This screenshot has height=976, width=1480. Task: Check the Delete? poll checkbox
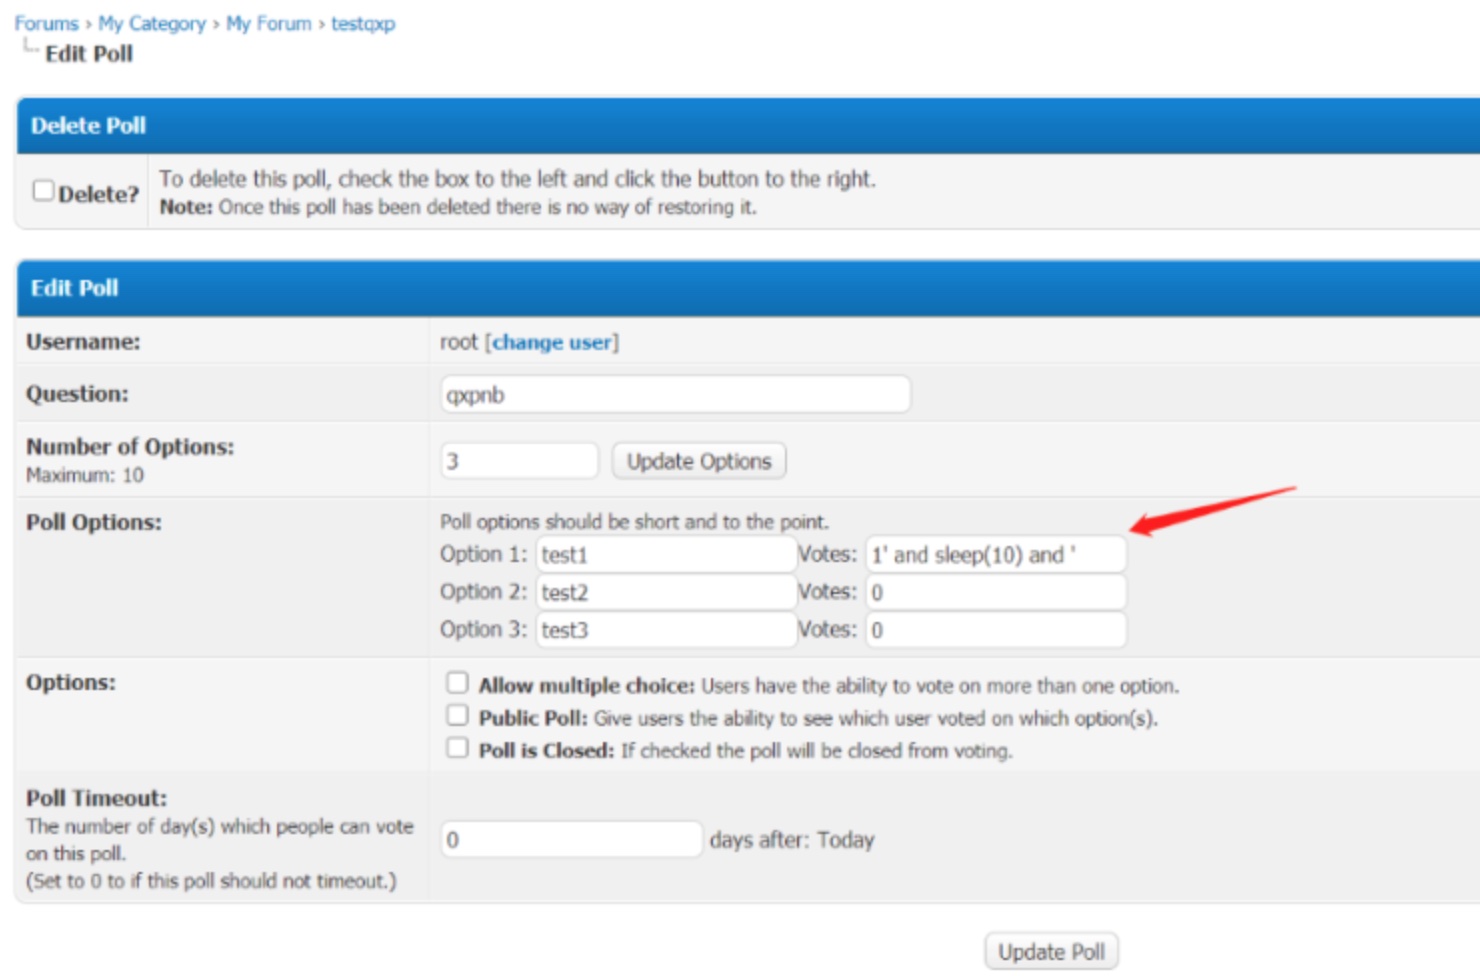(x=43, y=190)
